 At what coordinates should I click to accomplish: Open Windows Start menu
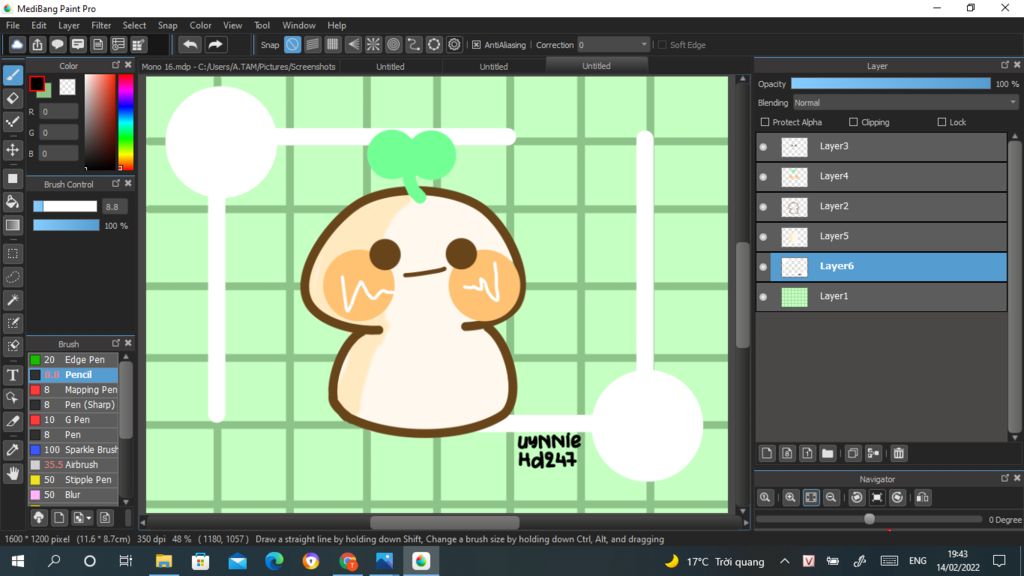coord(18,561)
